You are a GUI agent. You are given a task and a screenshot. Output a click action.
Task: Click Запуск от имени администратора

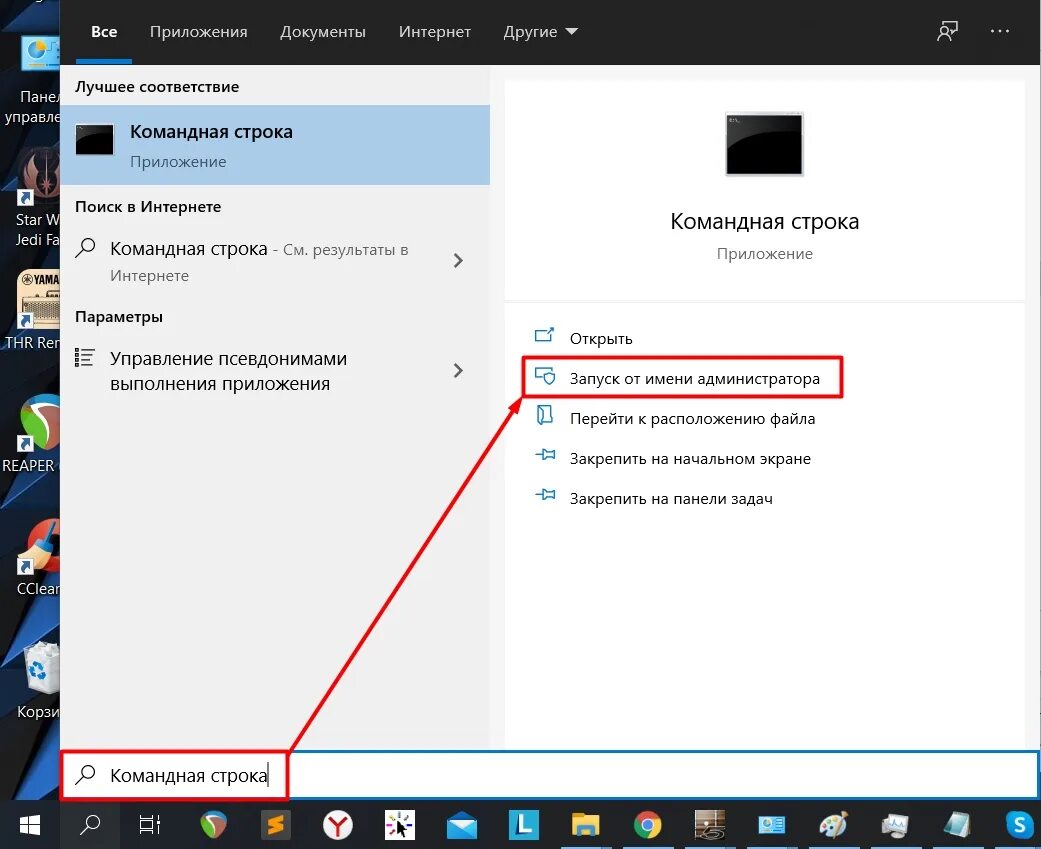point(694,378)
